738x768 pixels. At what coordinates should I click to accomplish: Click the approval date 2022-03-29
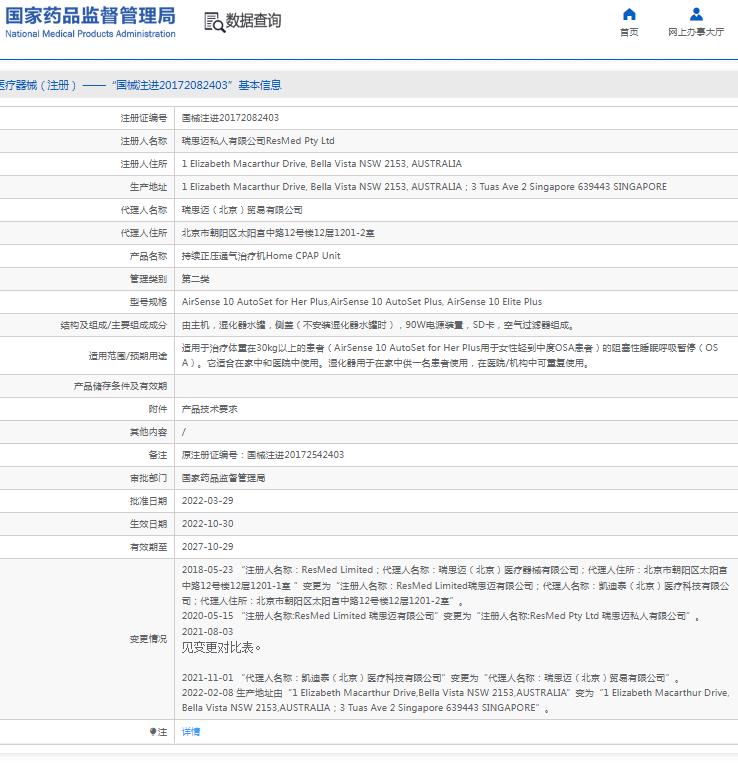pyautogui.click(x=208, y=501)
